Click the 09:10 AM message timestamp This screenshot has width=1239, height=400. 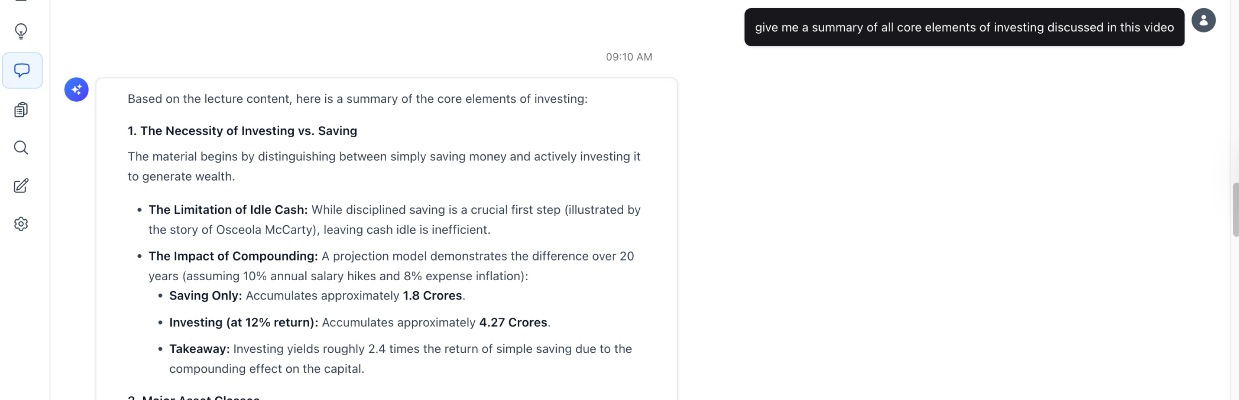[629, 57]
